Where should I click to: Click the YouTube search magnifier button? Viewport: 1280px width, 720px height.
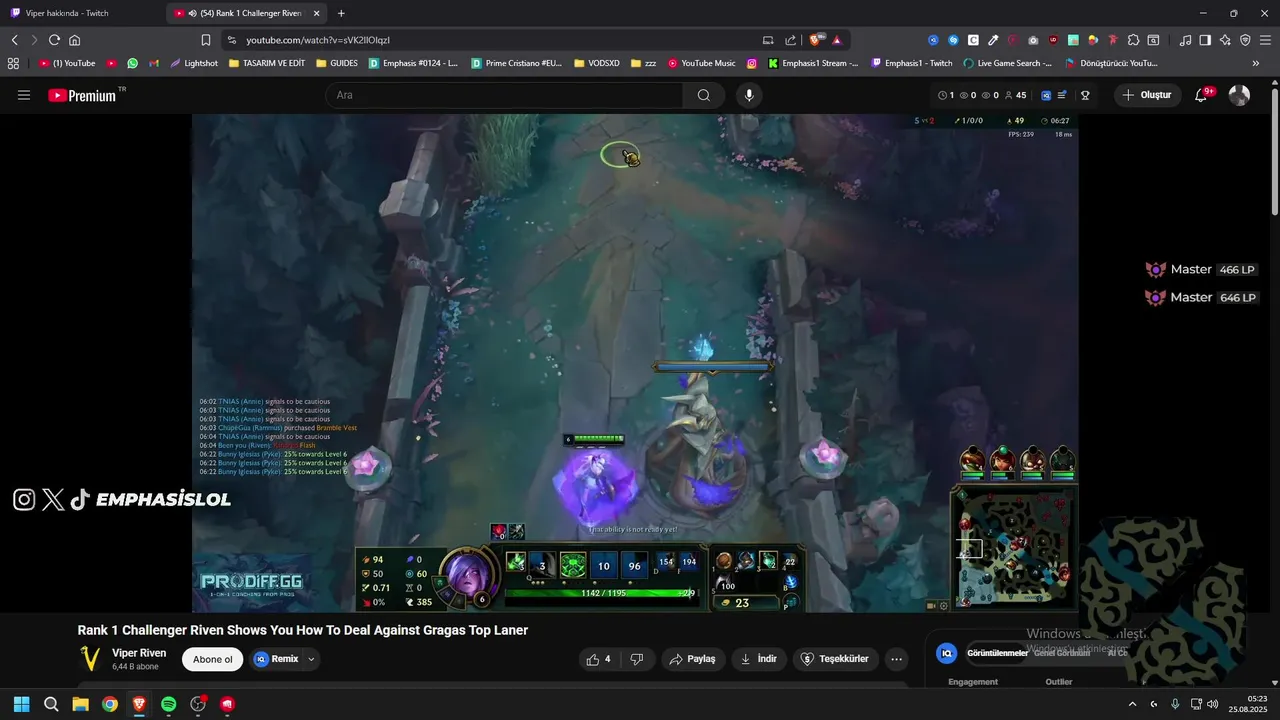(704, 95)
